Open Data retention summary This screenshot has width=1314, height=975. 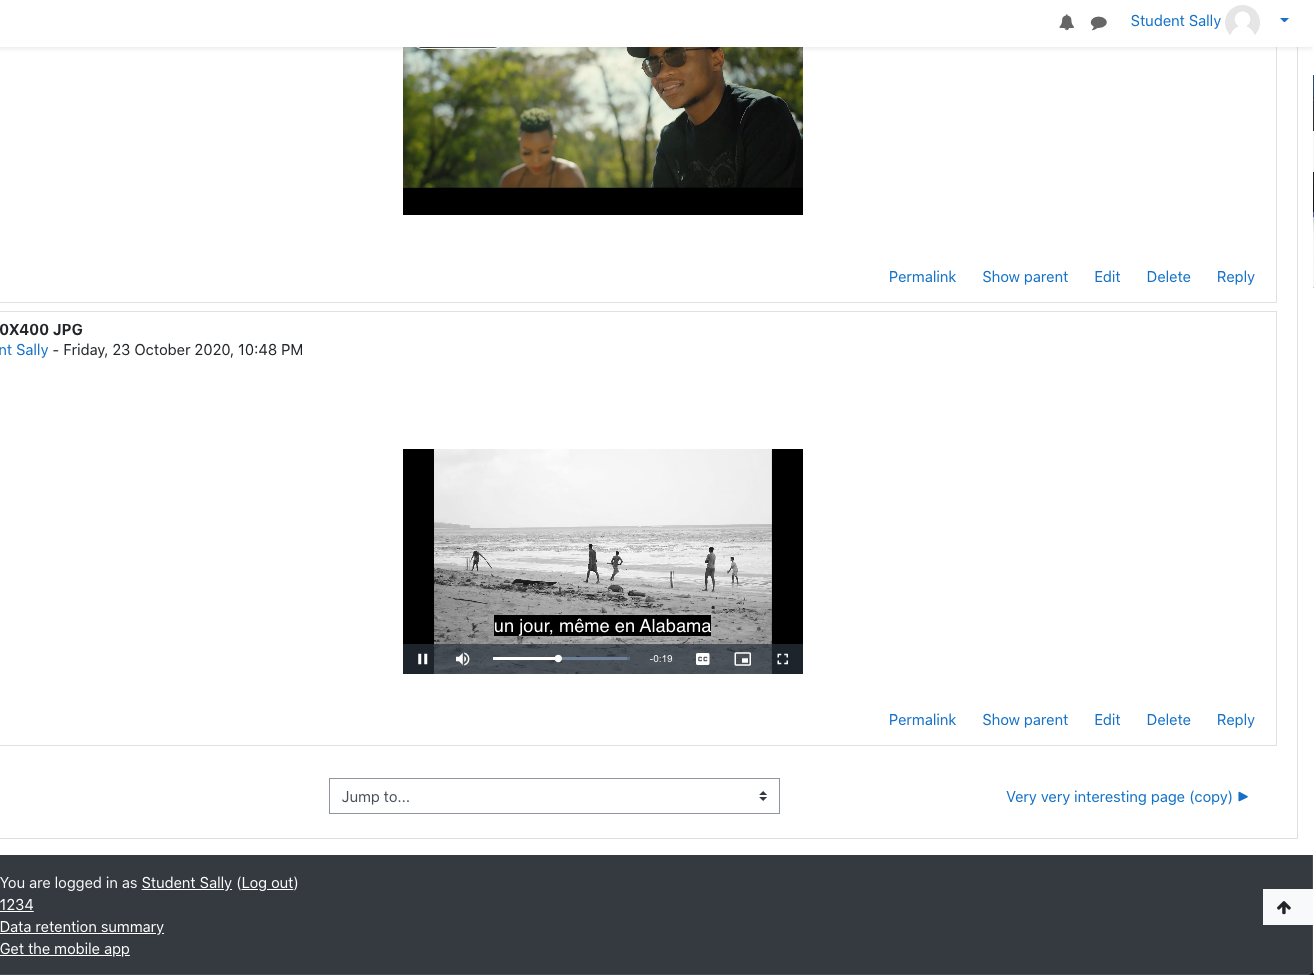(x=82, y=927)
